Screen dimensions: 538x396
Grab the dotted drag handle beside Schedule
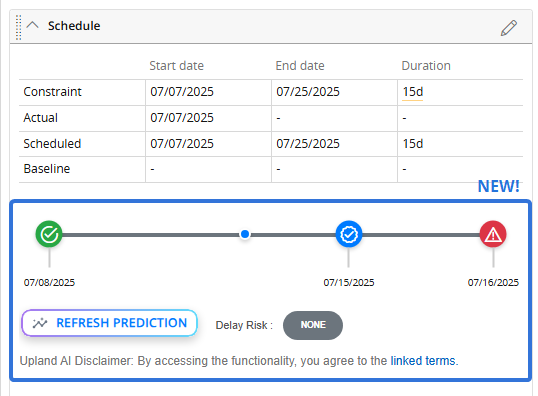click(19, 27)
